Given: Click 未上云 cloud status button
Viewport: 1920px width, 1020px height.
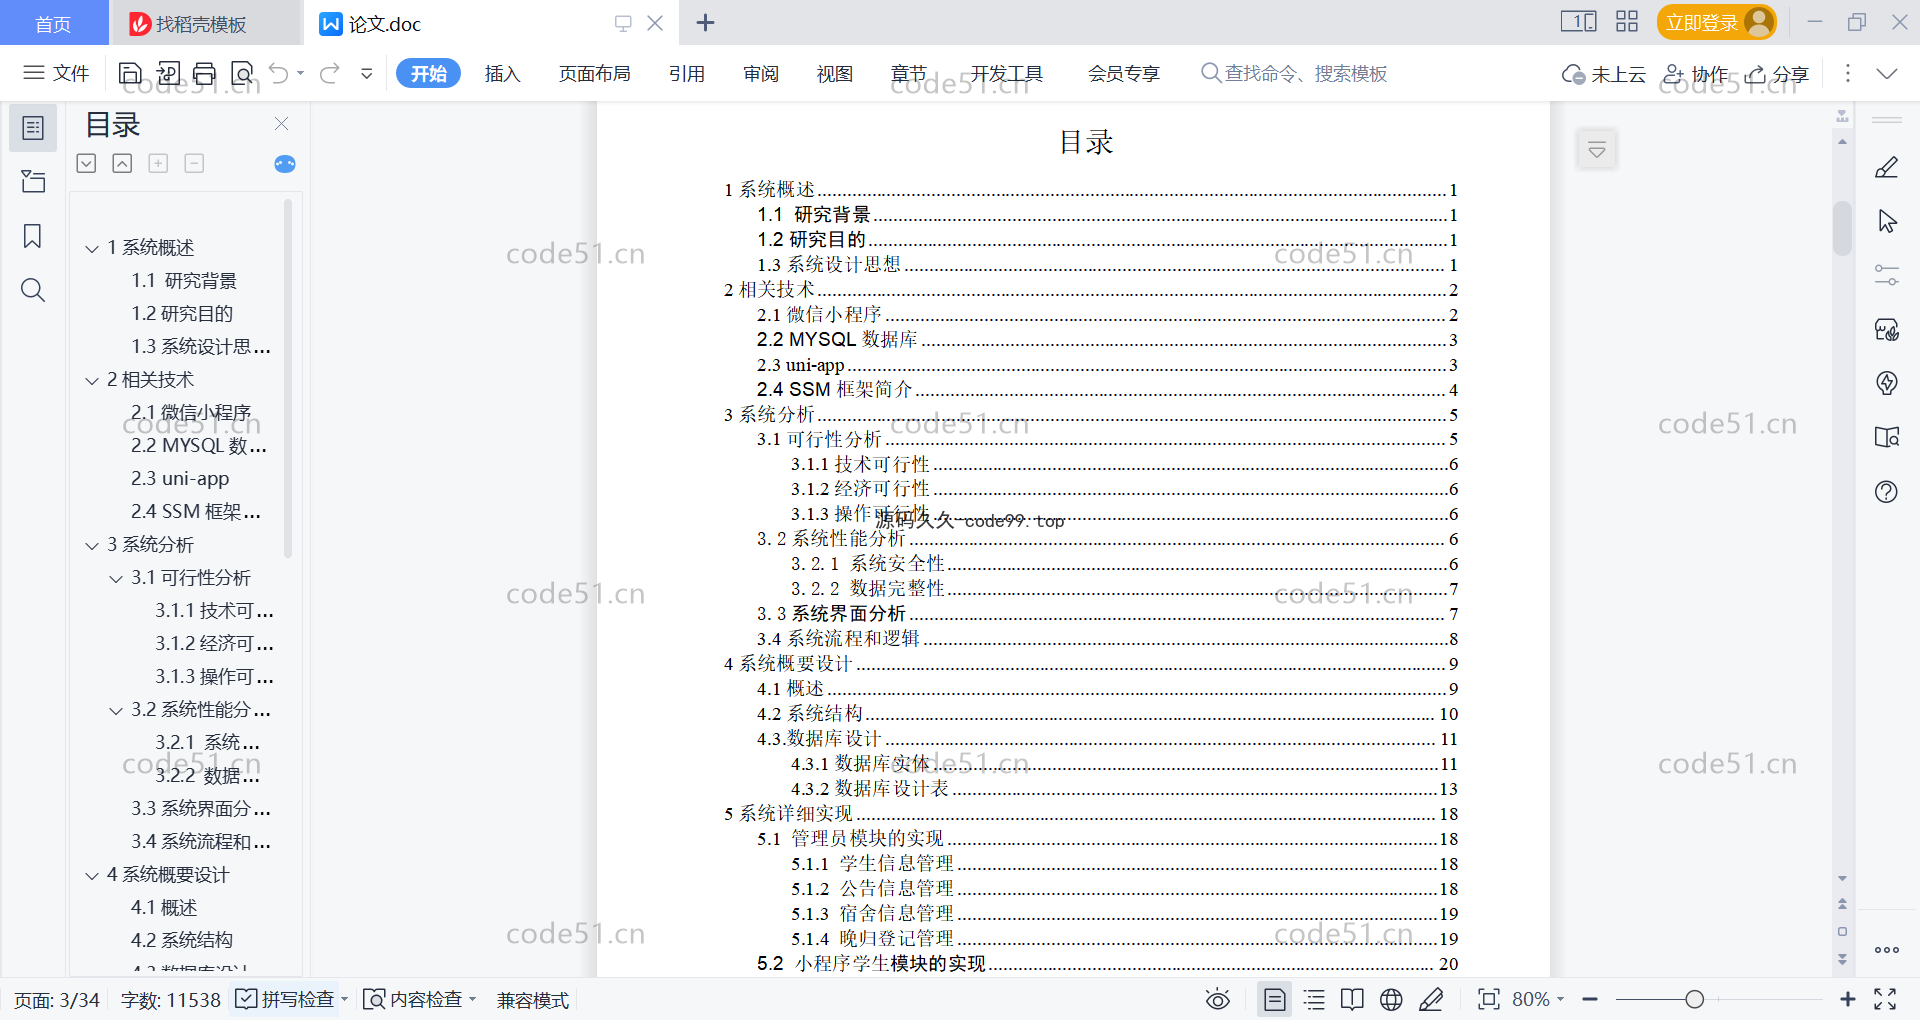Looking at the screenshot, I should [x=1604, y=74].
